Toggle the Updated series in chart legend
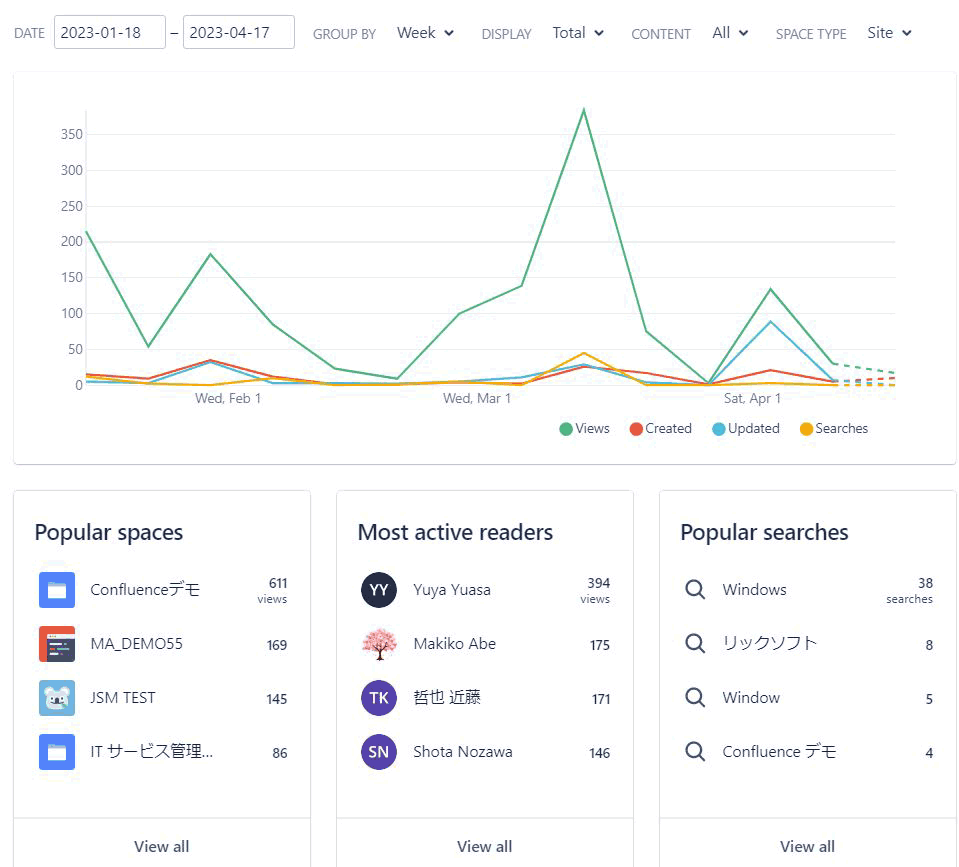The height and width of the screenshot is (867, 959). pos(745,429)
